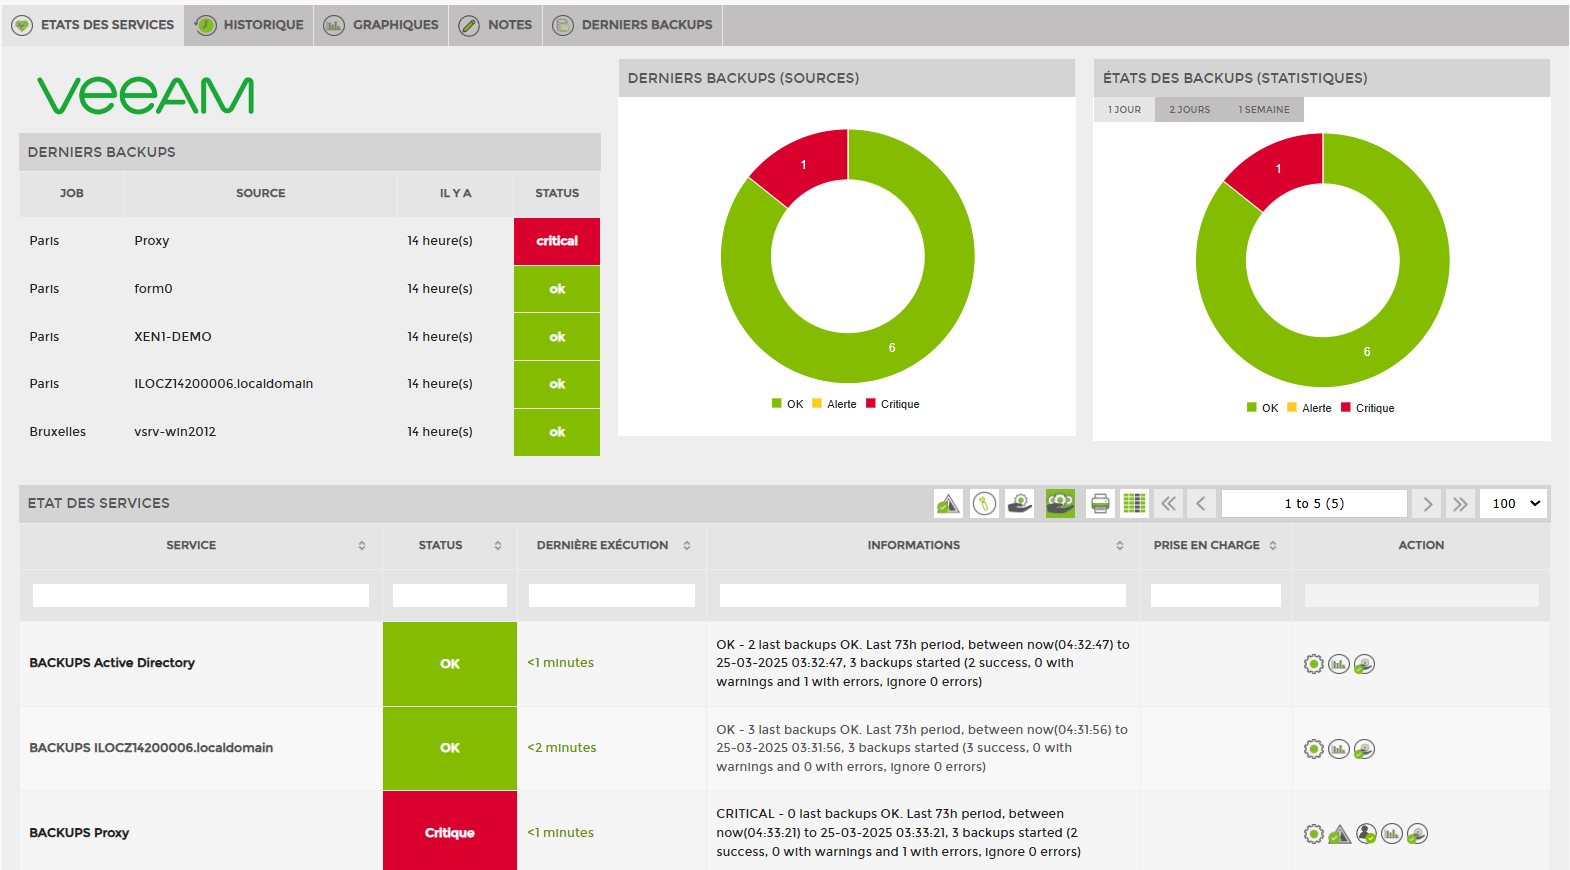This screenshot has width=1570, height=870.
Task: Toggle Critique legend in statistics chart
Action: coord(1367,408)
